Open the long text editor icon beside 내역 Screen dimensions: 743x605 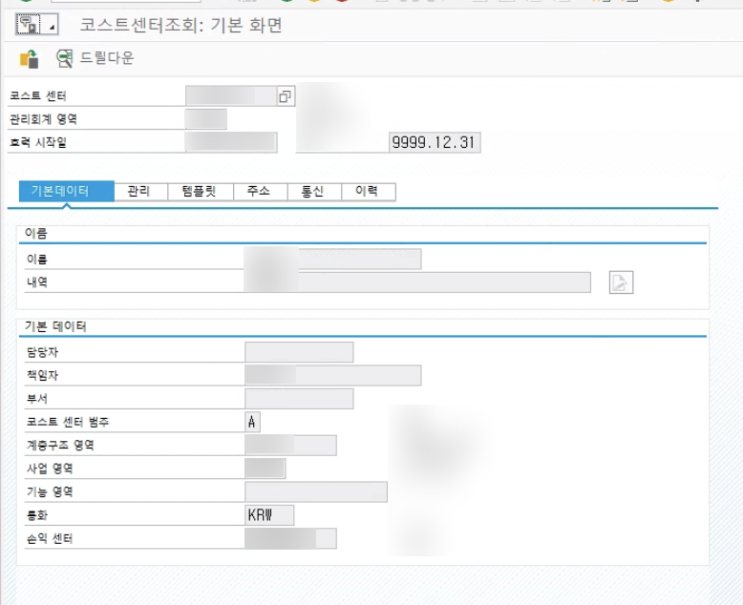click(x=621, y=282)
